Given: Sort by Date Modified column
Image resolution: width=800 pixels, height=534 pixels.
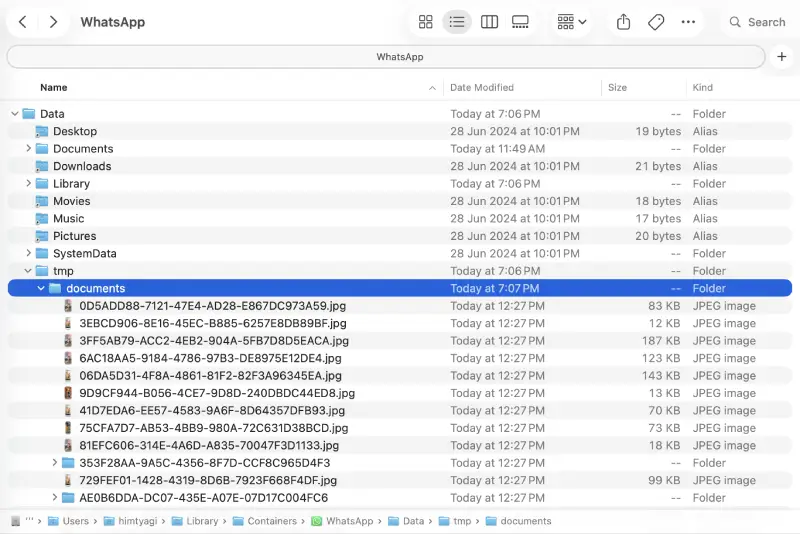Looking at the screenshot, I should pyautogui.click(x=482, y=87).
